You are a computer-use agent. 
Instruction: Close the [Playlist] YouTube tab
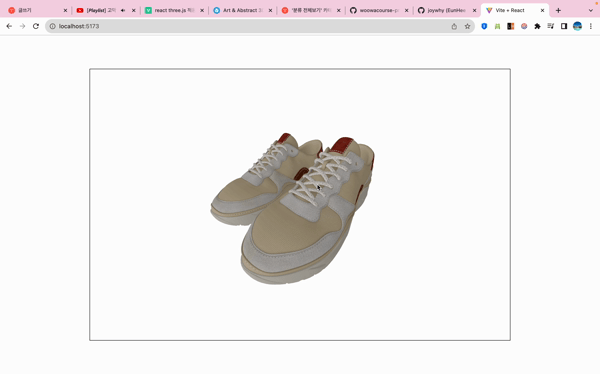pyautogui.click(x=134, y=10)
